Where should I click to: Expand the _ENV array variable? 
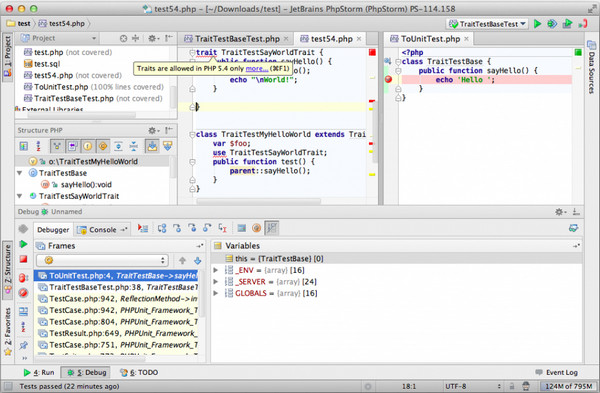pyautogui.click(x=215, y=270)
